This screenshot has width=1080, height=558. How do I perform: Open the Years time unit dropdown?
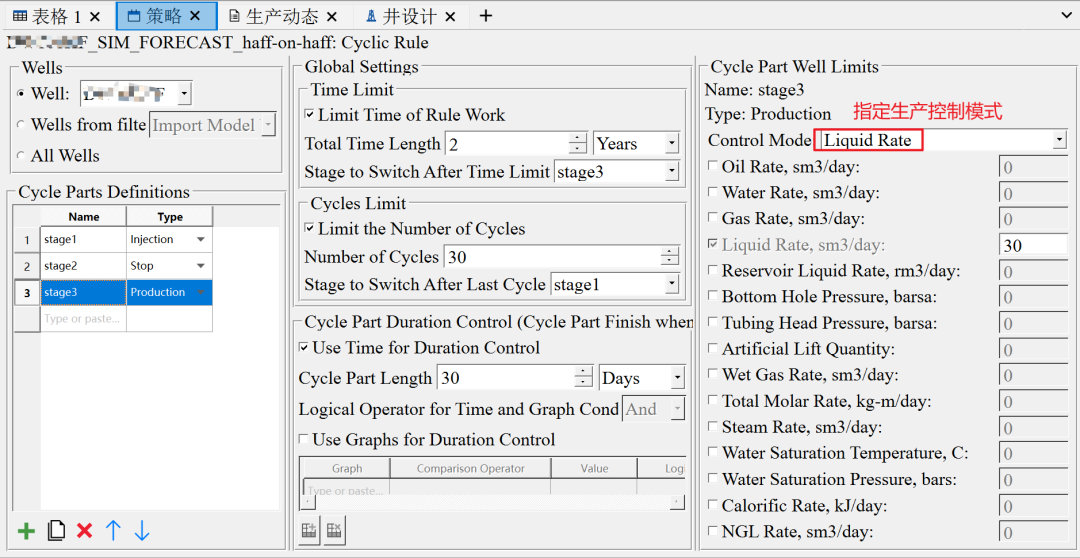670,144
